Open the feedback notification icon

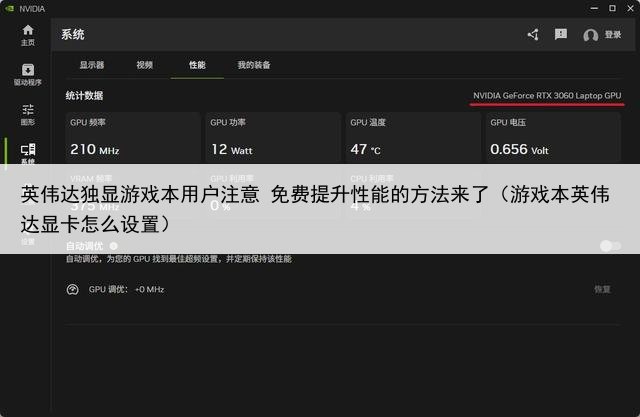[x=561, y=35]
